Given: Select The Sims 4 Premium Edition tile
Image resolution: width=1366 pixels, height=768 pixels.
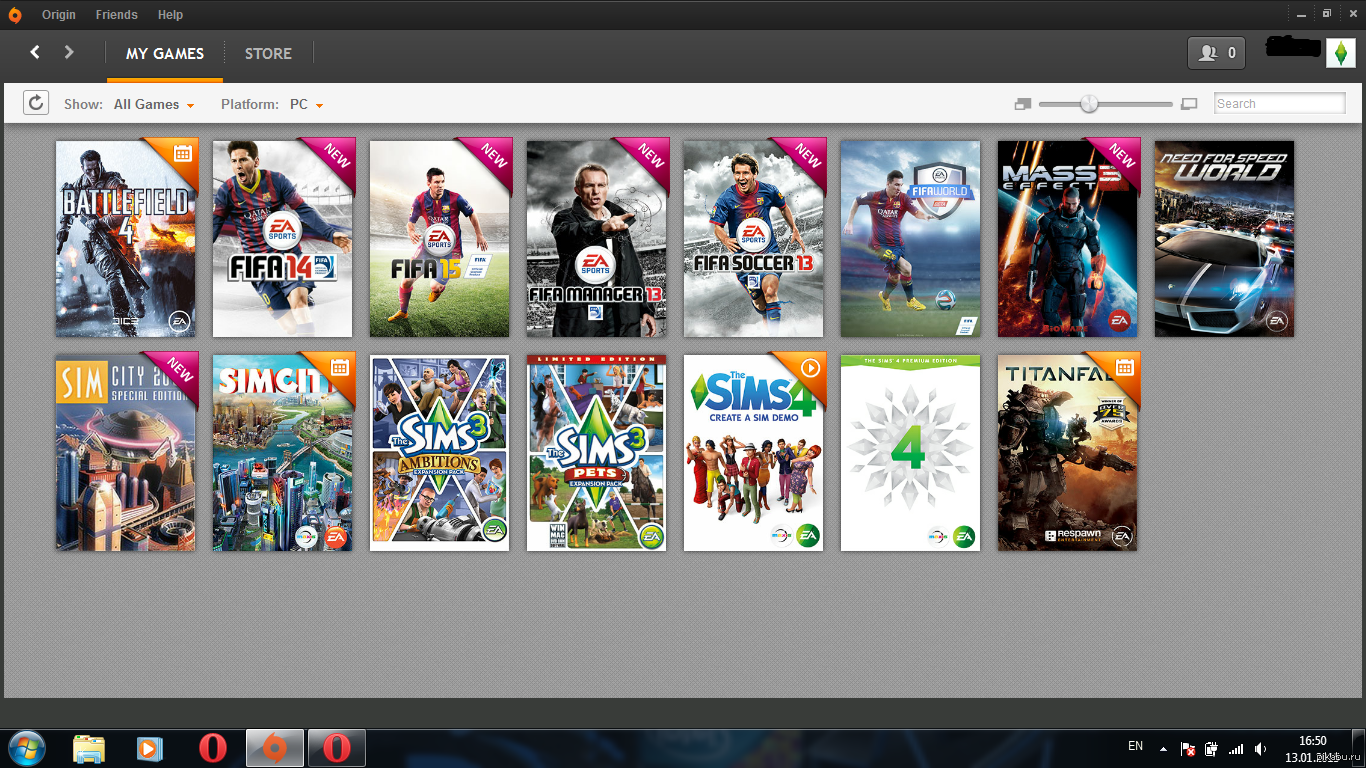Looking at the screenshot, I should click(910, 452).
